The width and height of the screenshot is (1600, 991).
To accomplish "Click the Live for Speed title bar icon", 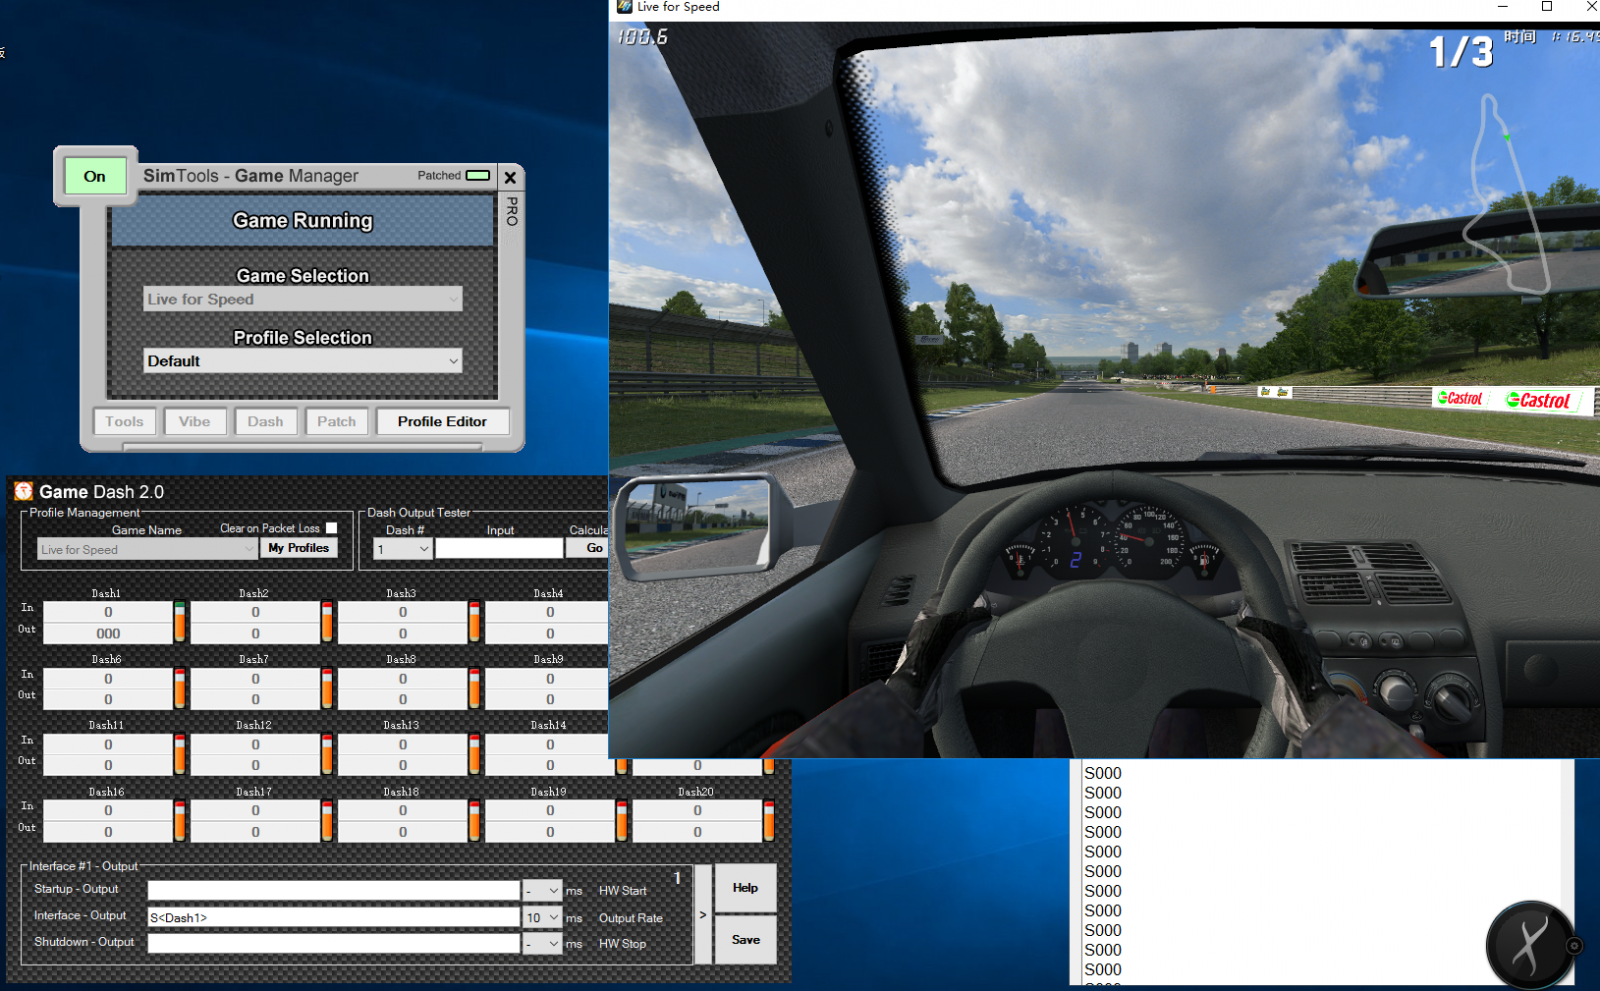I will click(624, 6).
